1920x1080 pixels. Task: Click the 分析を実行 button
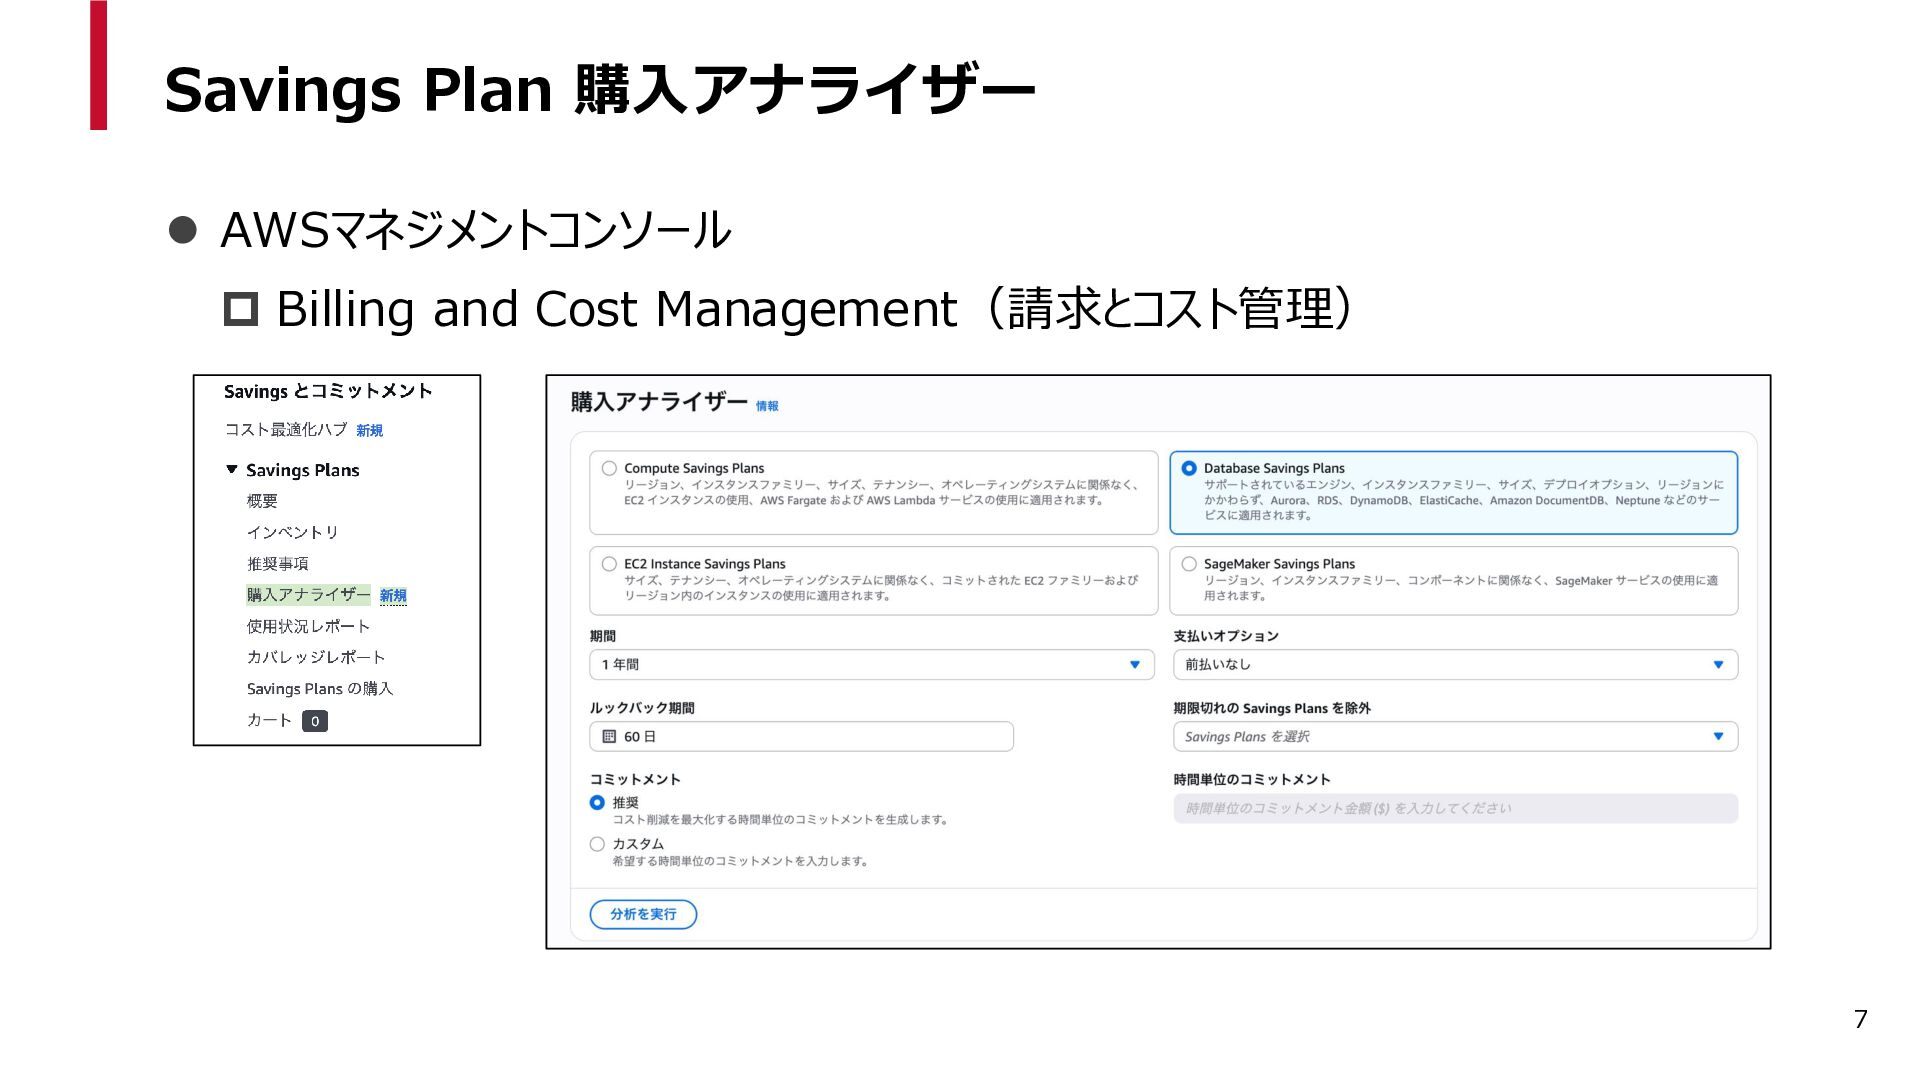[x=643, y=914]
